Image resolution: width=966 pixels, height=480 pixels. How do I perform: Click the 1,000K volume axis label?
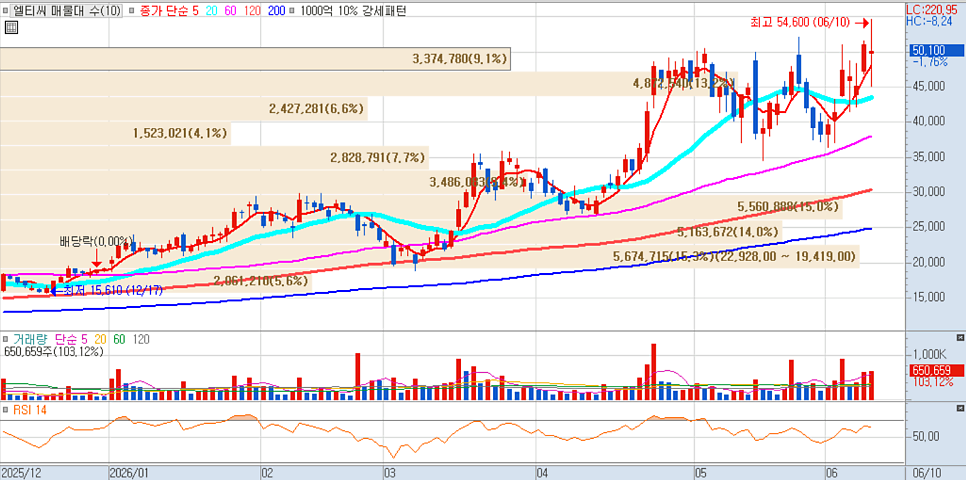pyautogui.click(x=930, y=354)
